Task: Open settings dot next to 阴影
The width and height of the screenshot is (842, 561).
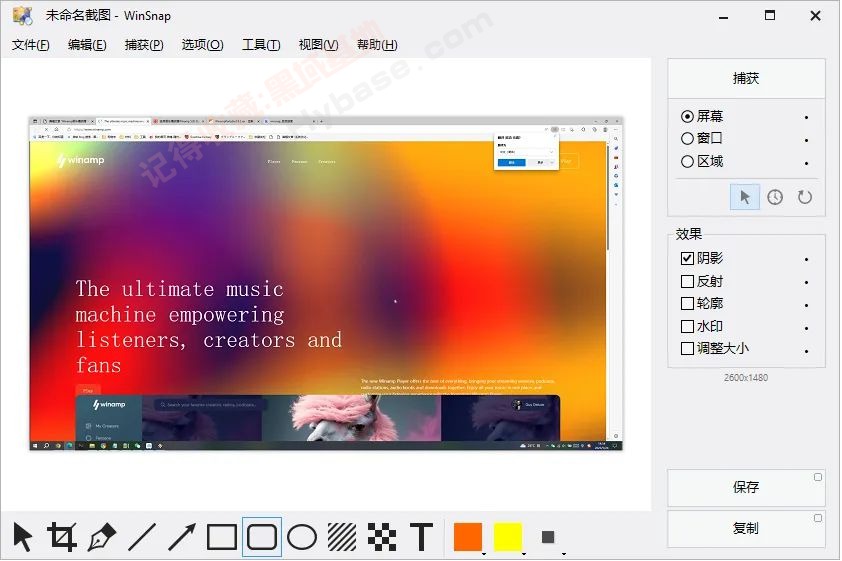Action: tap(807, 259)
